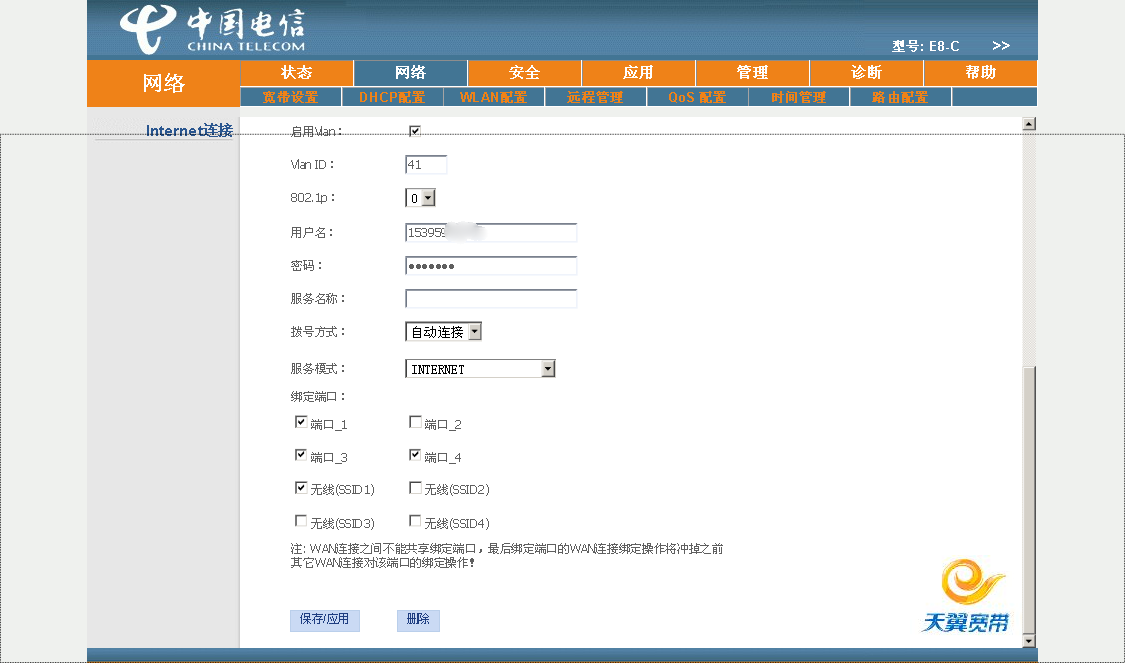Viewport: 1125px width, 663px height.
Task: Toggle the 启用Vlan checkbox
Action: 415,131
